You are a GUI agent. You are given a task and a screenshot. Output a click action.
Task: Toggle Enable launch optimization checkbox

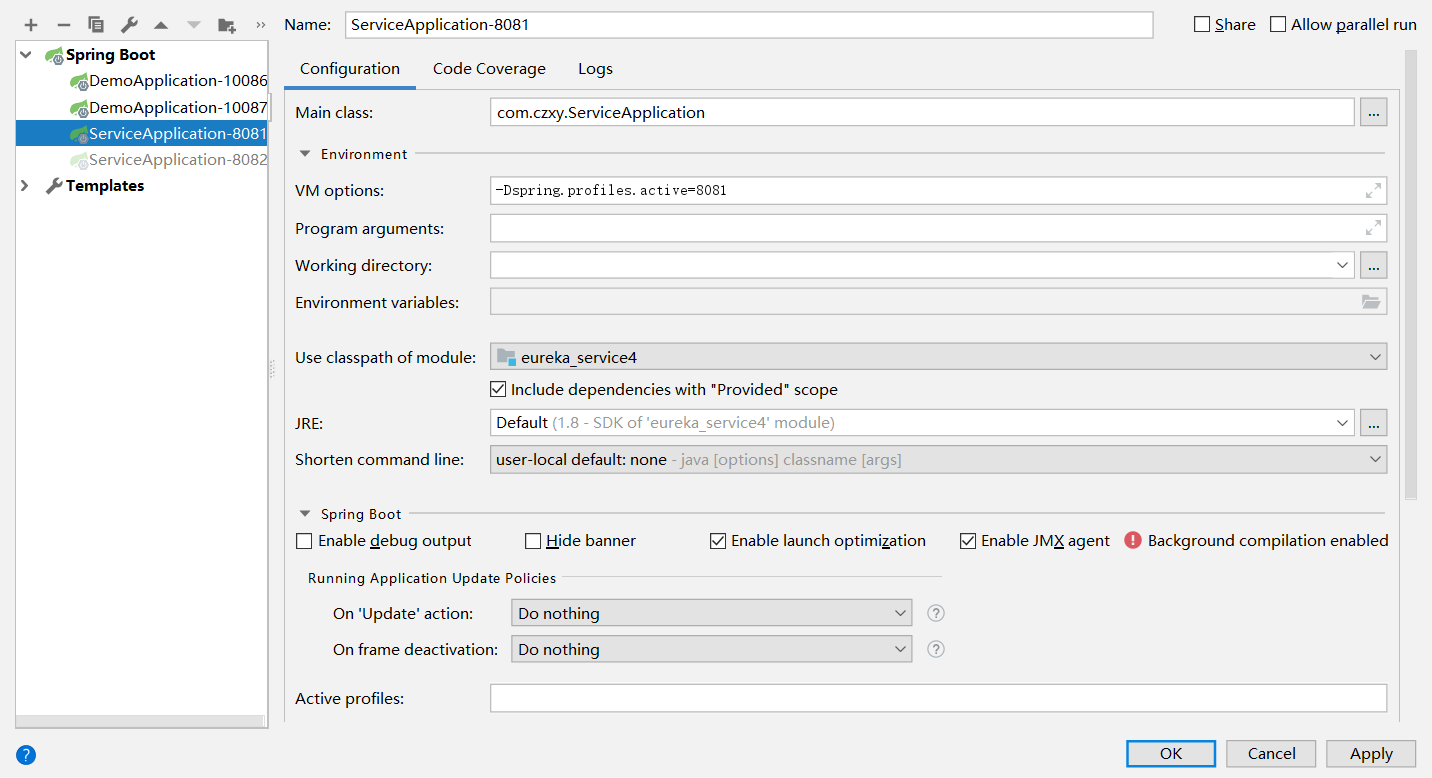click(717, 541)
